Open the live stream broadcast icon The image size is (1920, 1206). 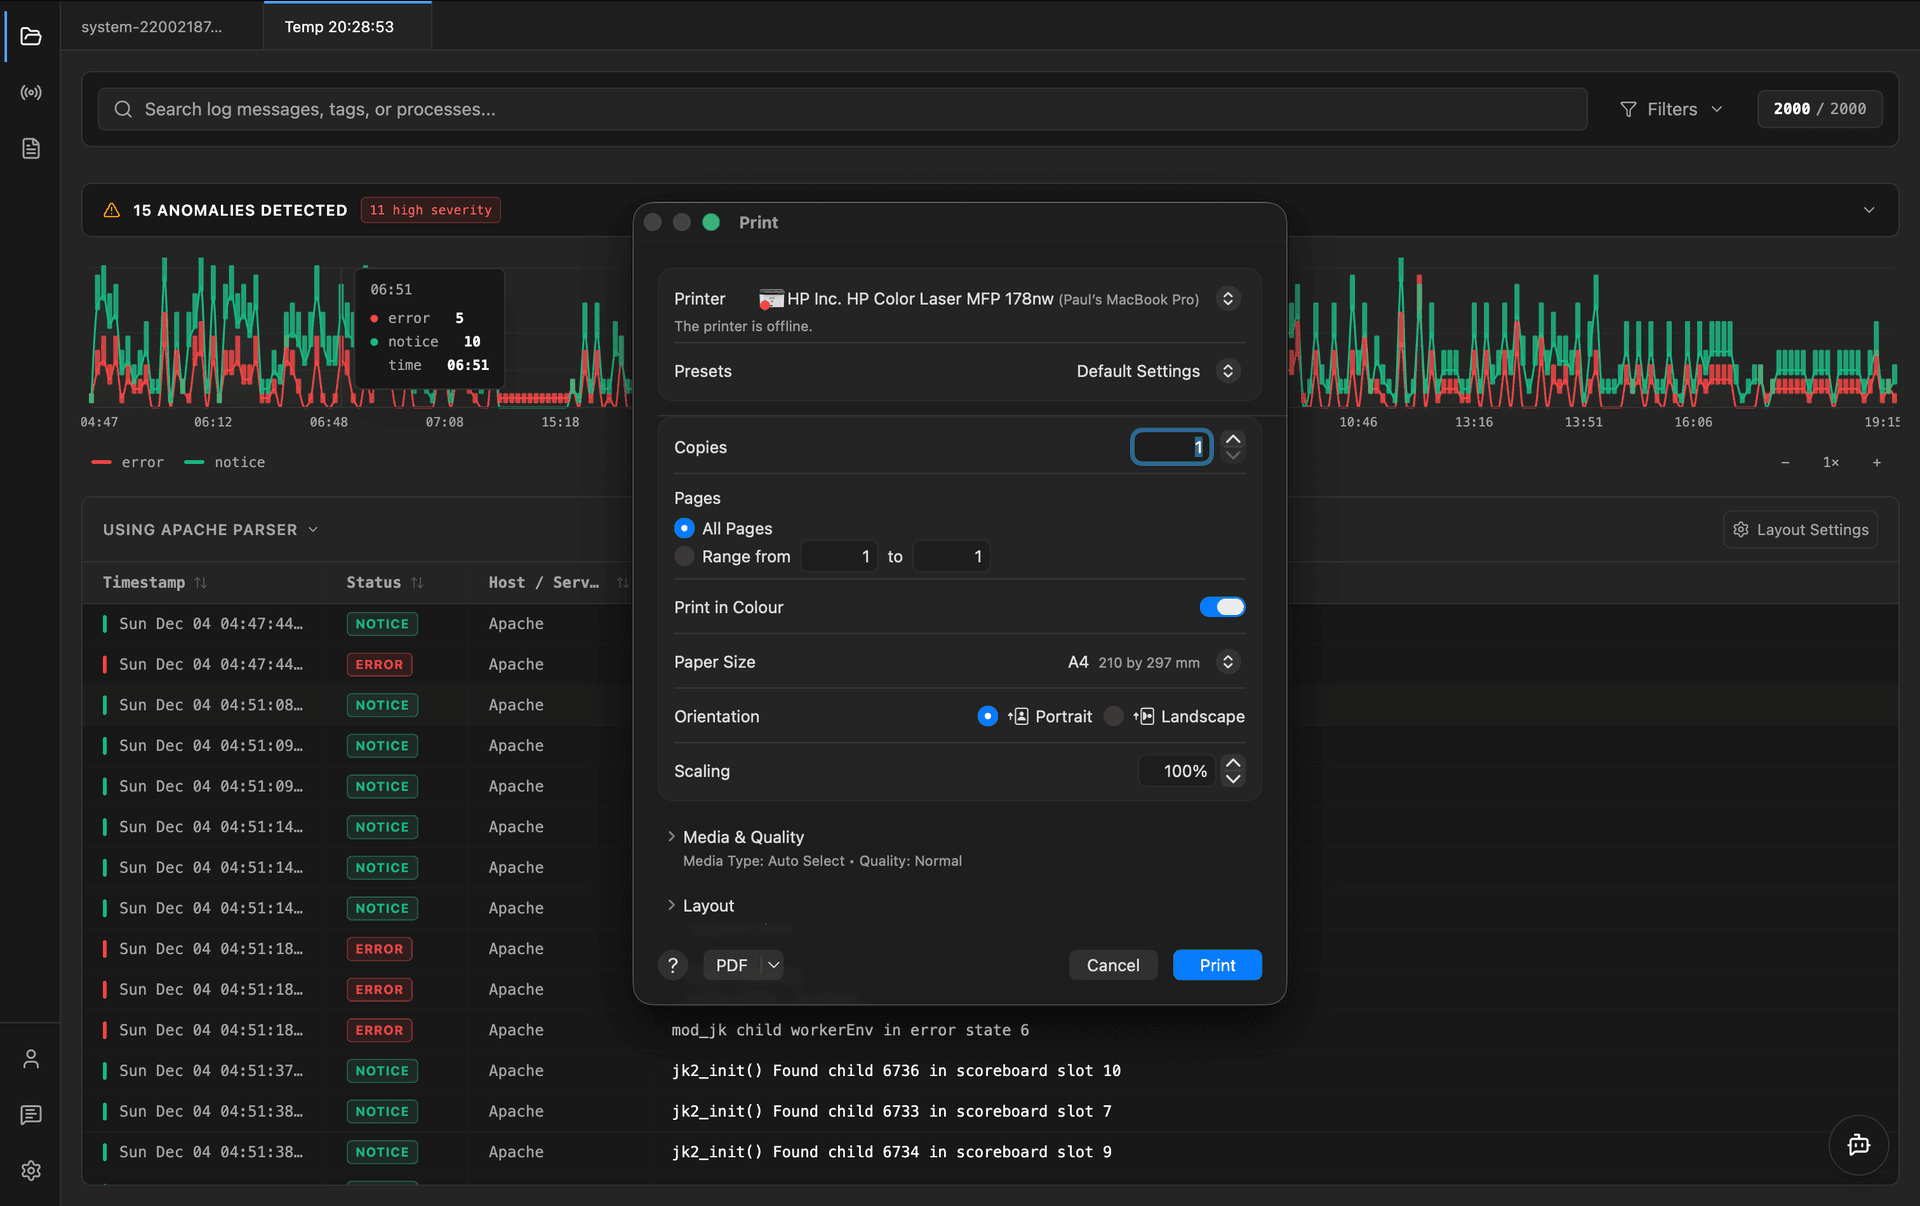(31, 93)
